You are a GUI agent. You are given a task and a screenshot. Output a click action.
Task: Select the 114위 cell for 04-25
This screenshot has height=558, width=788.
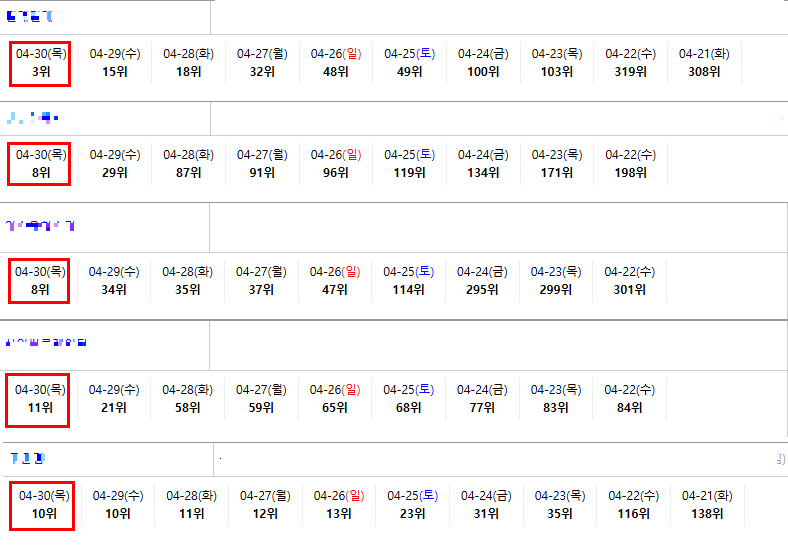408,281
